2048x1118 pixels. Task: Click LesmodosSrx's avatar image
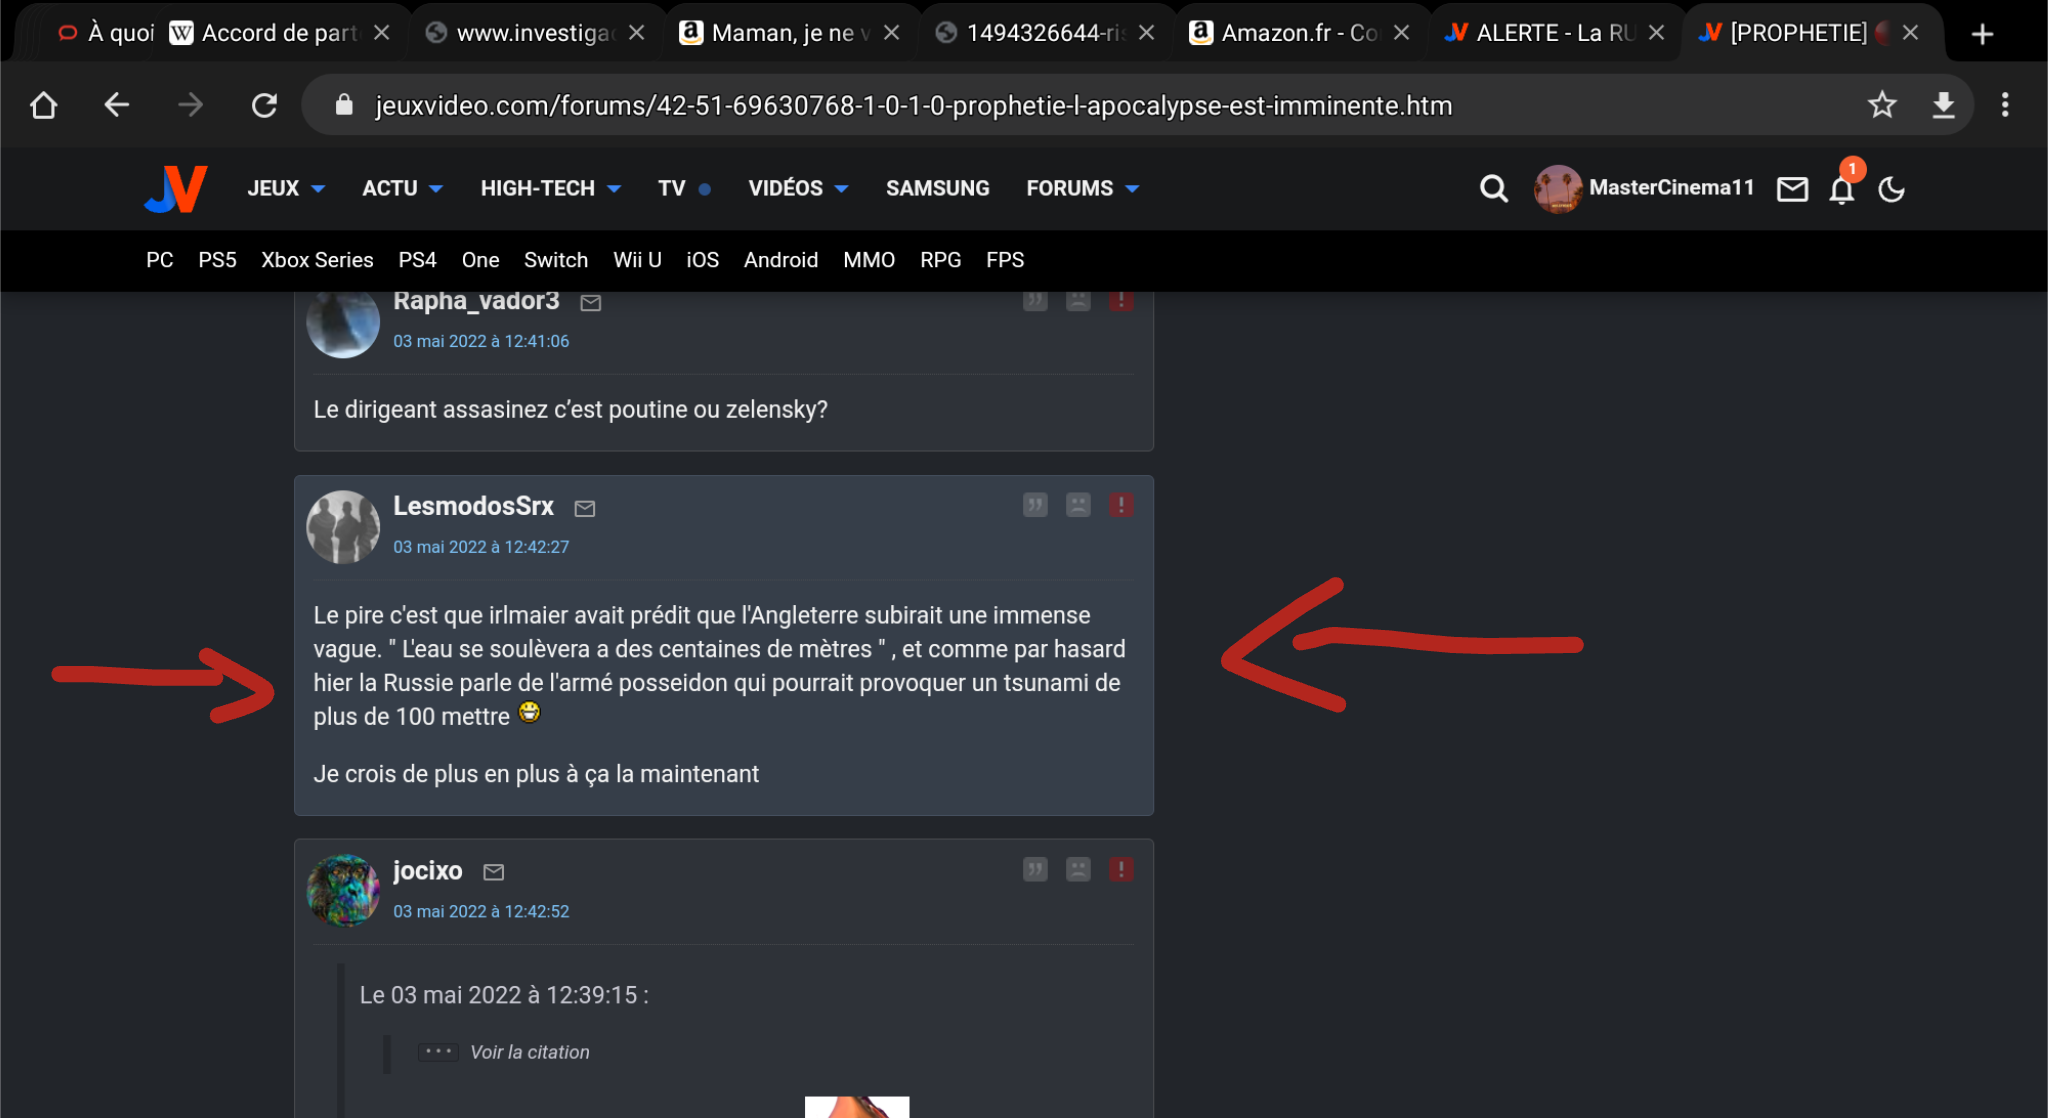(x=343, y=527)
